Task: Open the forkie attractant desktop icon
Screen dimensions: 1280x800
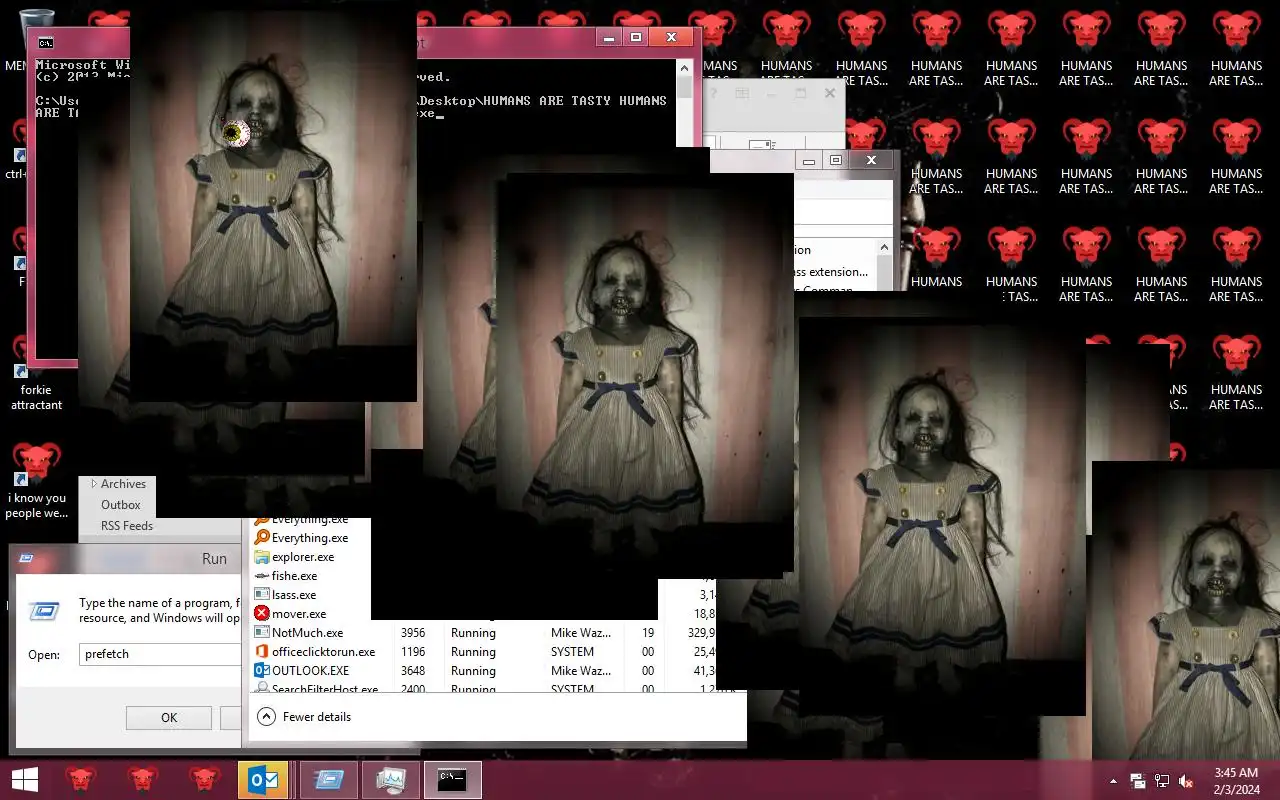Action: click(x=37, y=375)
